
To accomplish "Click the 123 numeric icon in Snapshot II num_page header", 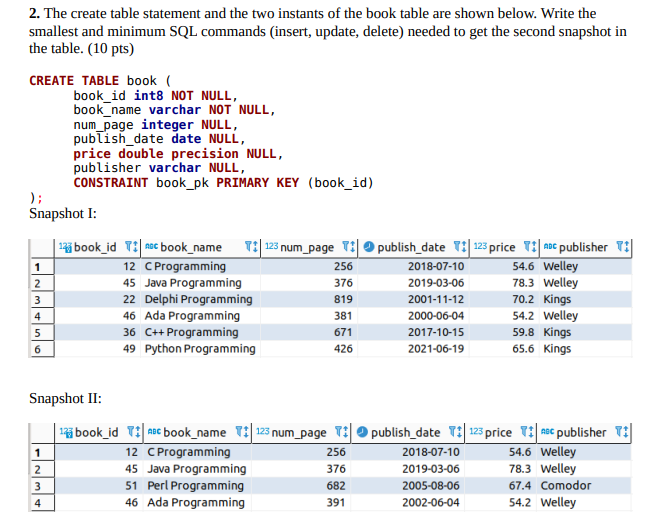I will (x=263, y=431).
